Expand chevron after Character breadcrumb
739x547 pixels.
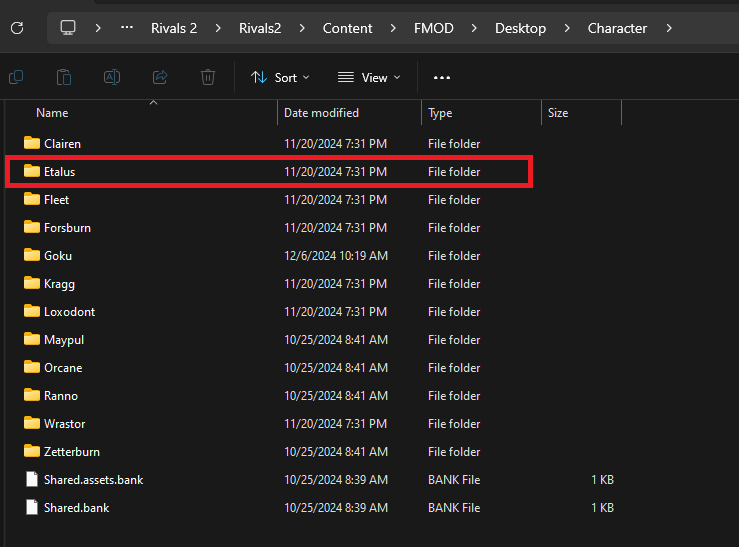pos(668,28)
